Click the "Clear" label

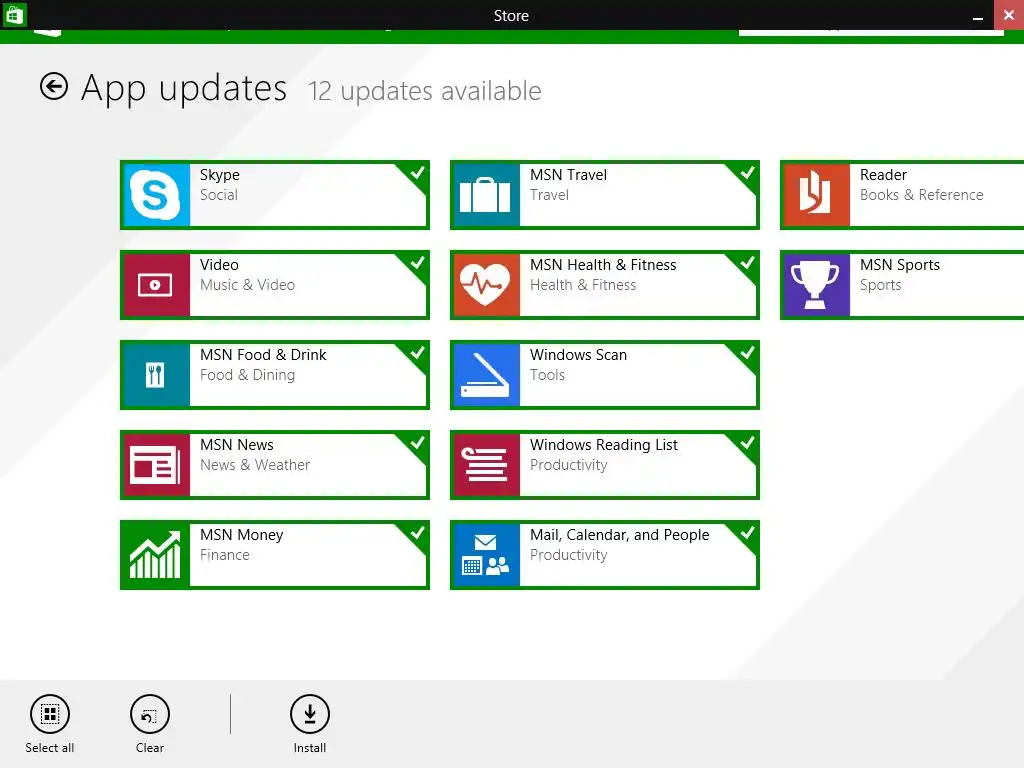pos(150,748)
